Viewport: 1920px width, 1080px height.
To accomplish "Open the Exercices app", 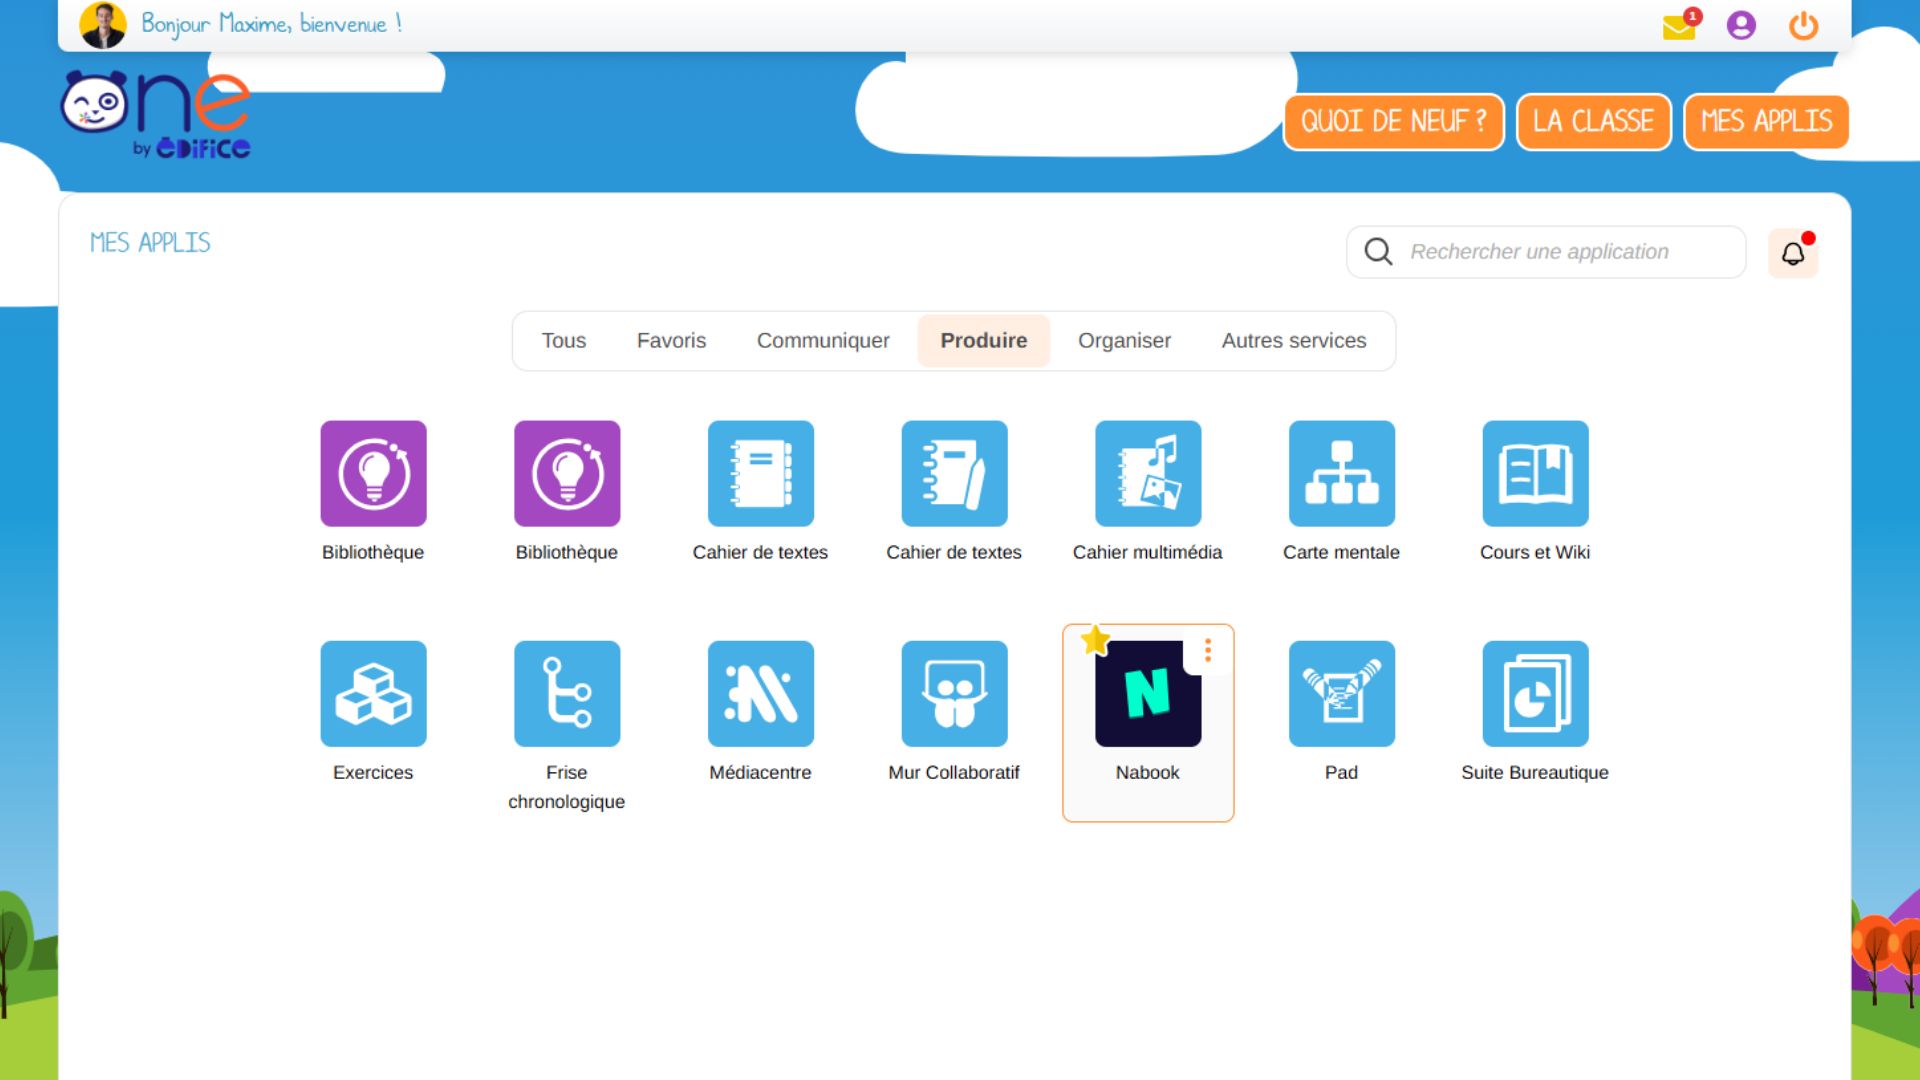I will coord(373,694).
